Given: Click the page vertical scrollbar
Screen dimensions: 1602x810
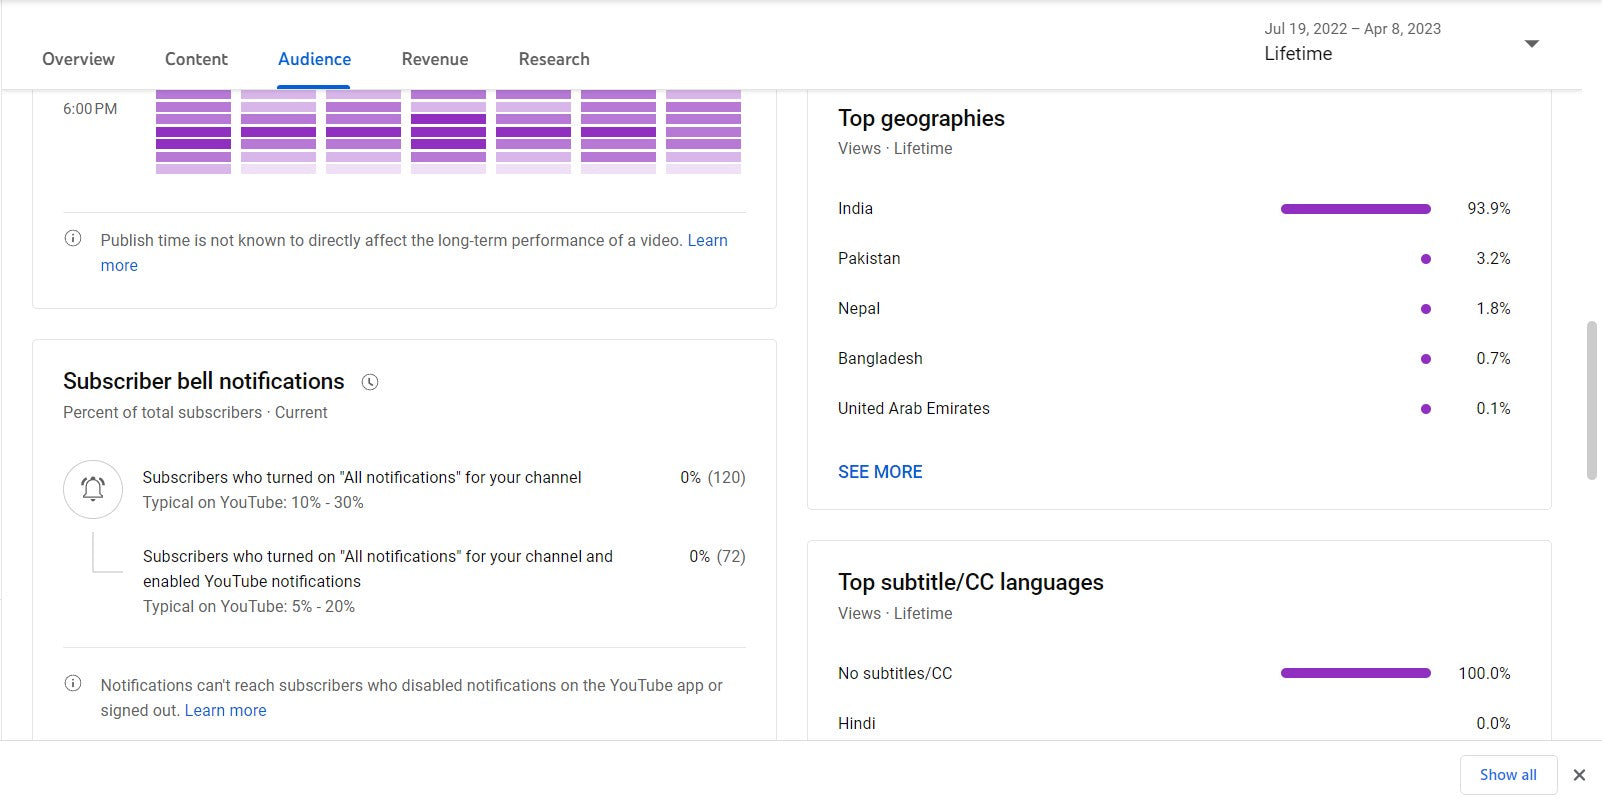Looking at the screenshot, I should coord(1592,400).
